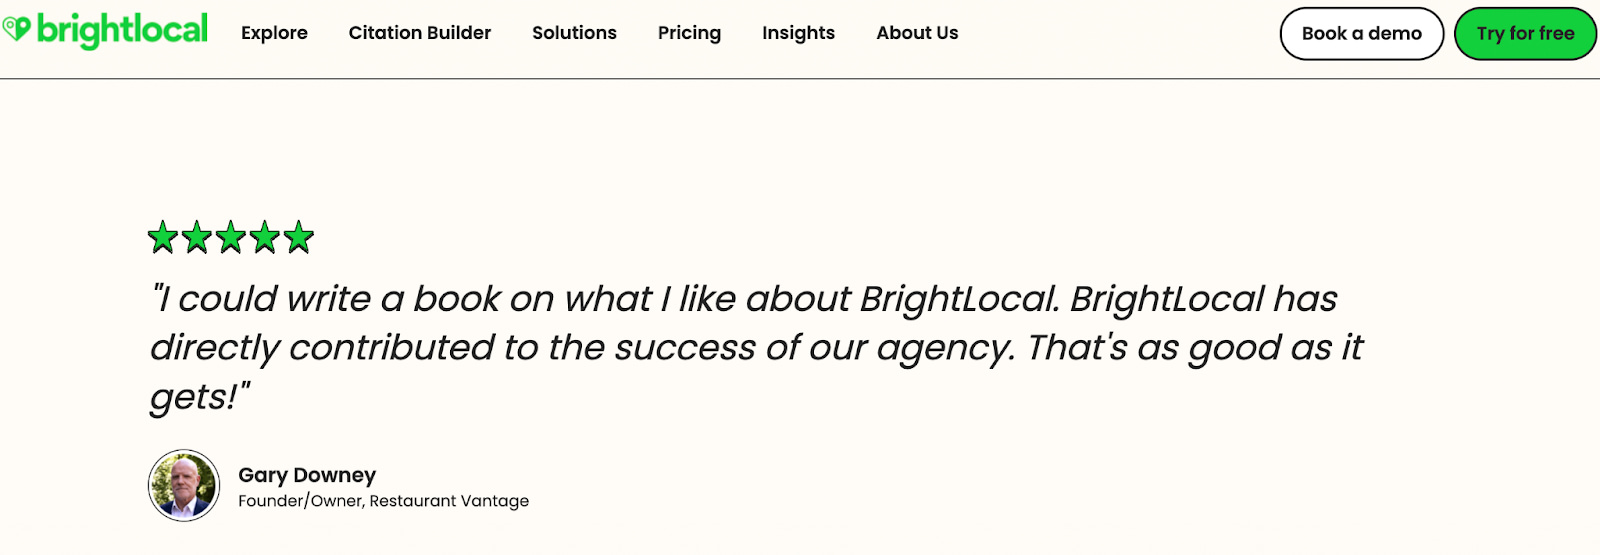Click the green Try for free button
This screenshot has width=1600, height=555.
1525,34
